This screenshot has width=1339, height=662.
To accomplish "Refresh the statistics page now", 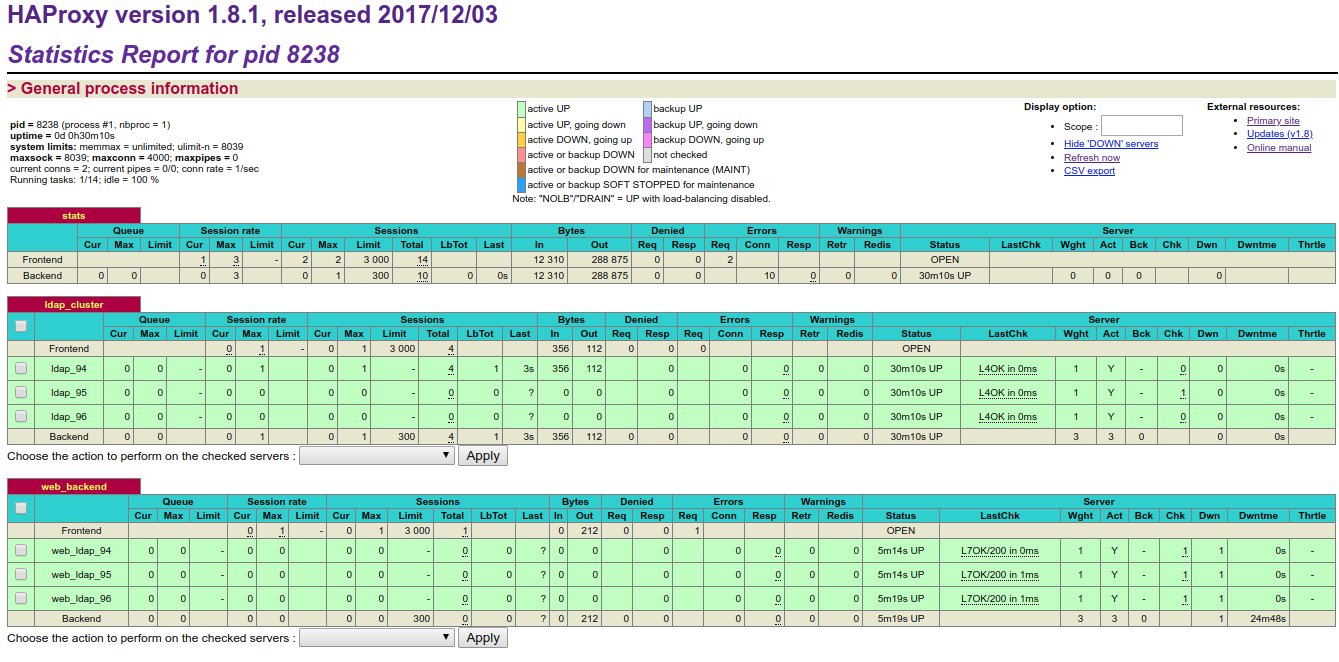I will coord(1092,158).
